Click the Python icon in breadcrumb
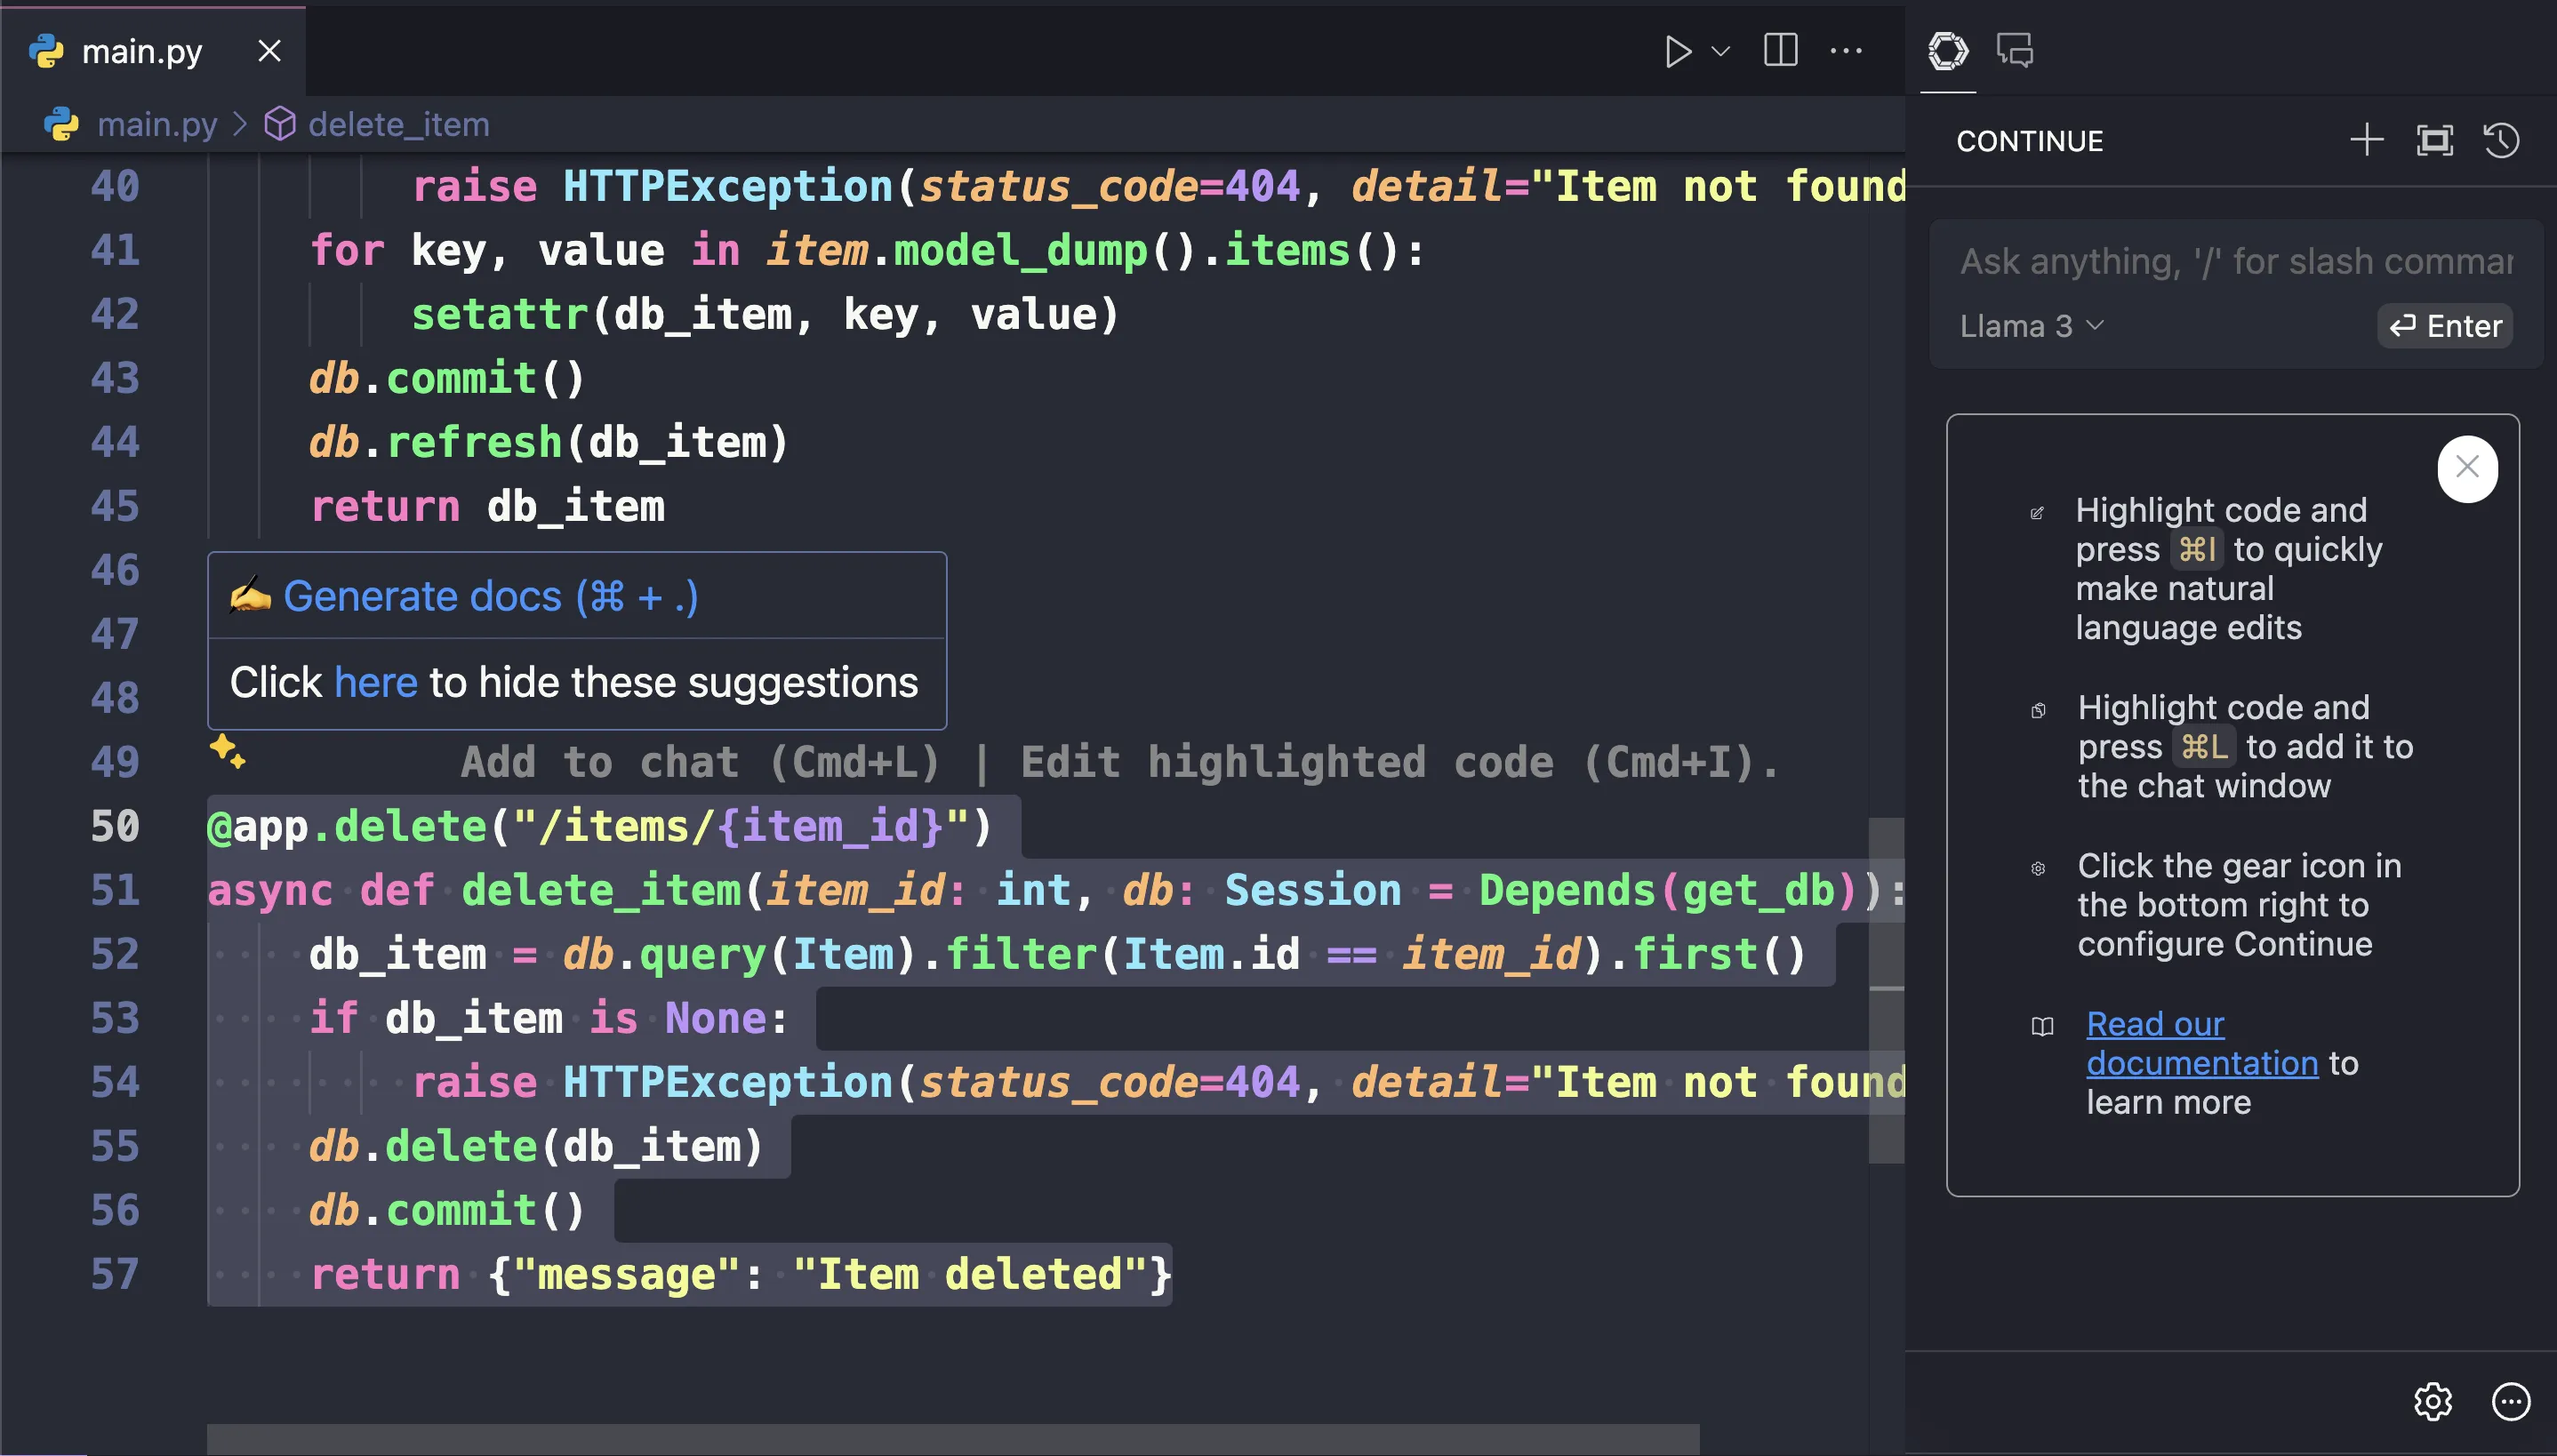The image size is (2557, 1456). pyautogui.click(x=61, y=124)
